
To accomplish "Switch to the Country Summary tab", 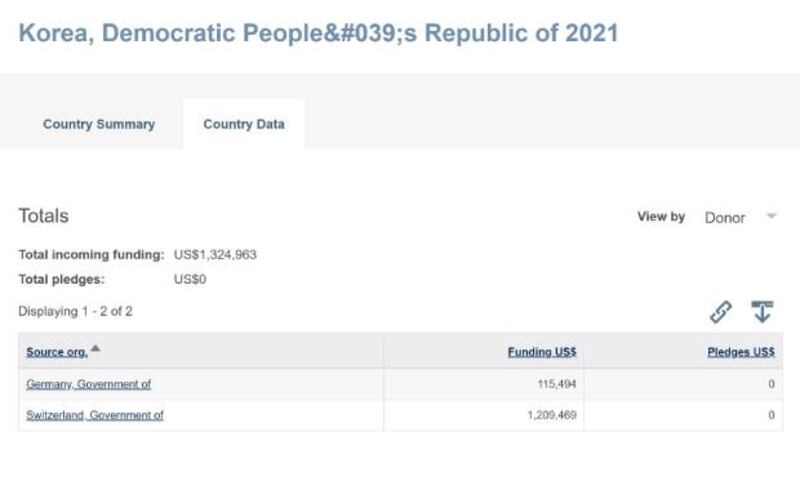I will coord(99,124).
